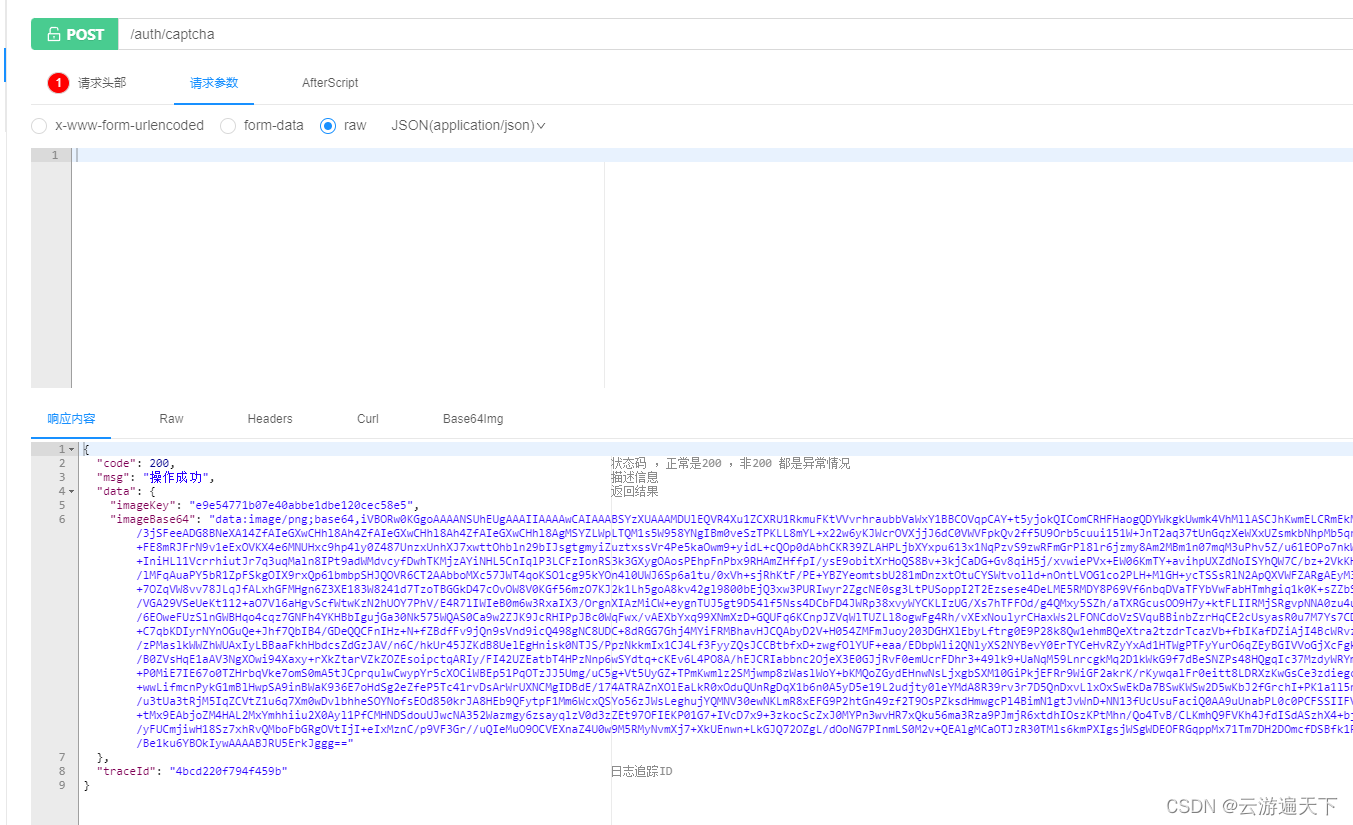The height and width of the screenshot is (825, 1353).
Task: Switch to the Headers response tab
Action: pyautogui.click(x=269, y=418)
